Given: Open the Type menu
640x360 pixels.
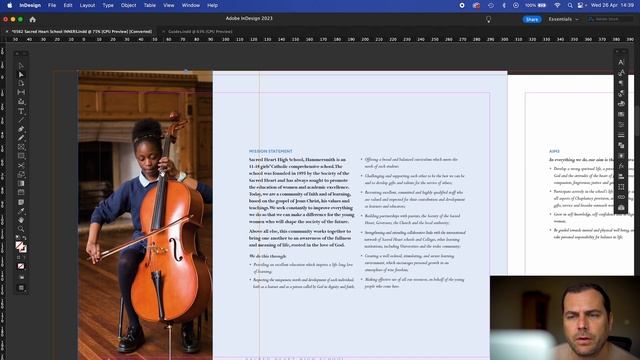Looking at the screenshot, I should pos(108,5).
